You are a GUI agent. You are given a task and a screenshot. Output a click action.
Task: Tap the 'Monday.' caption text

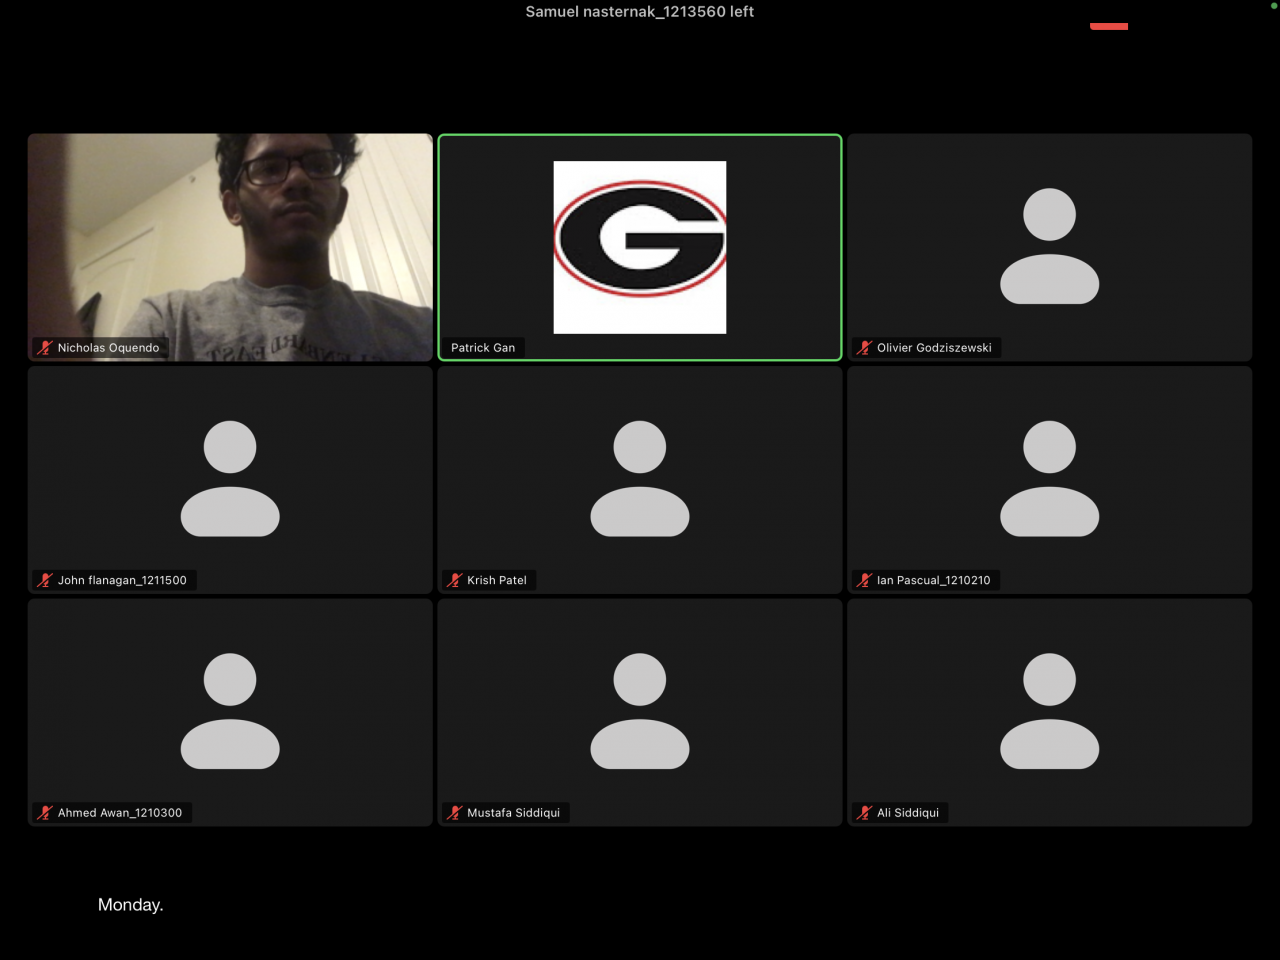pos(131,905)
